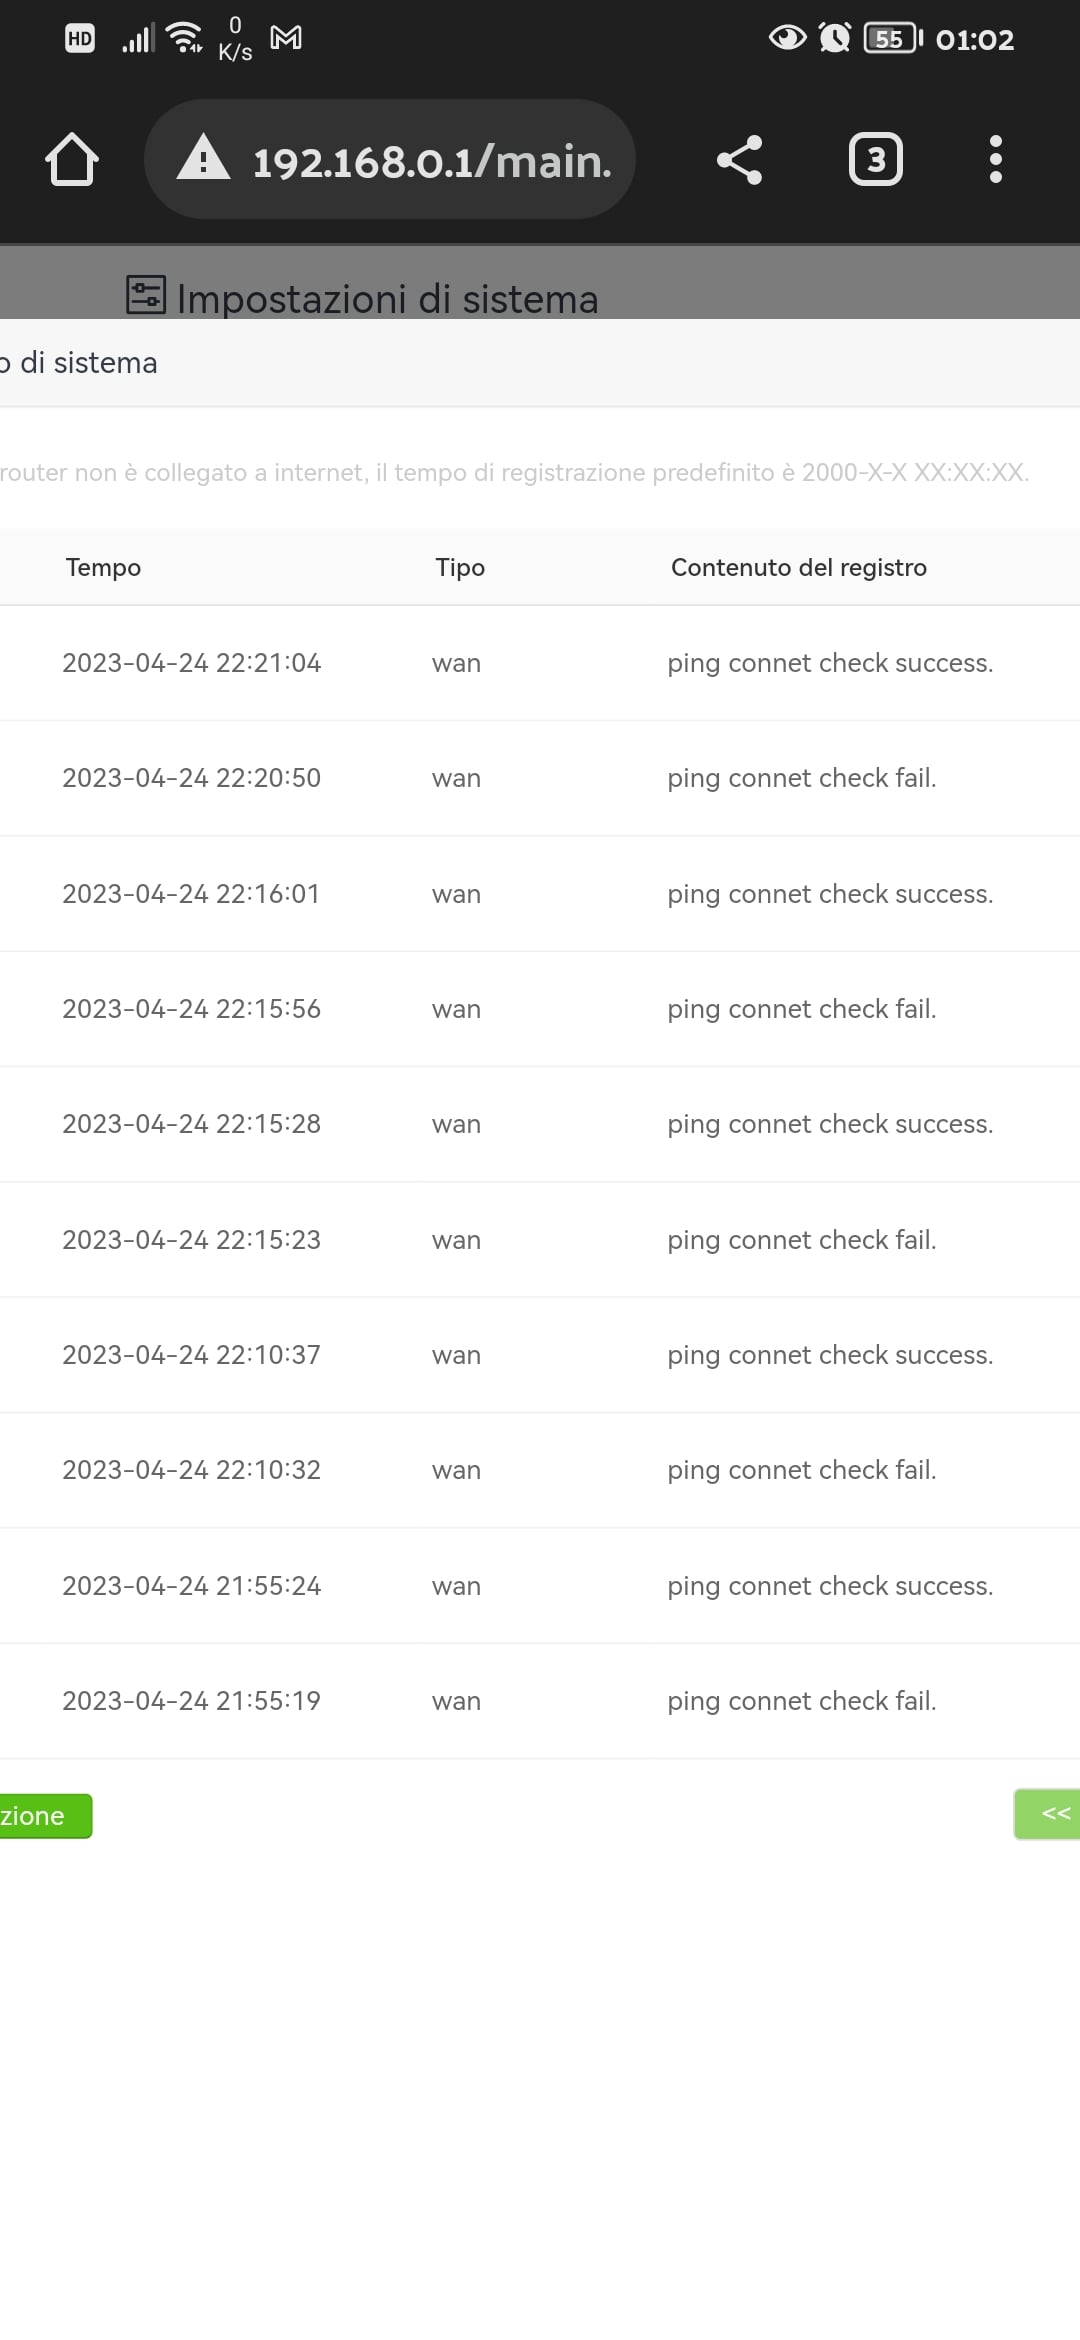Select the log entry at 22:21:04

click(540, 663)
